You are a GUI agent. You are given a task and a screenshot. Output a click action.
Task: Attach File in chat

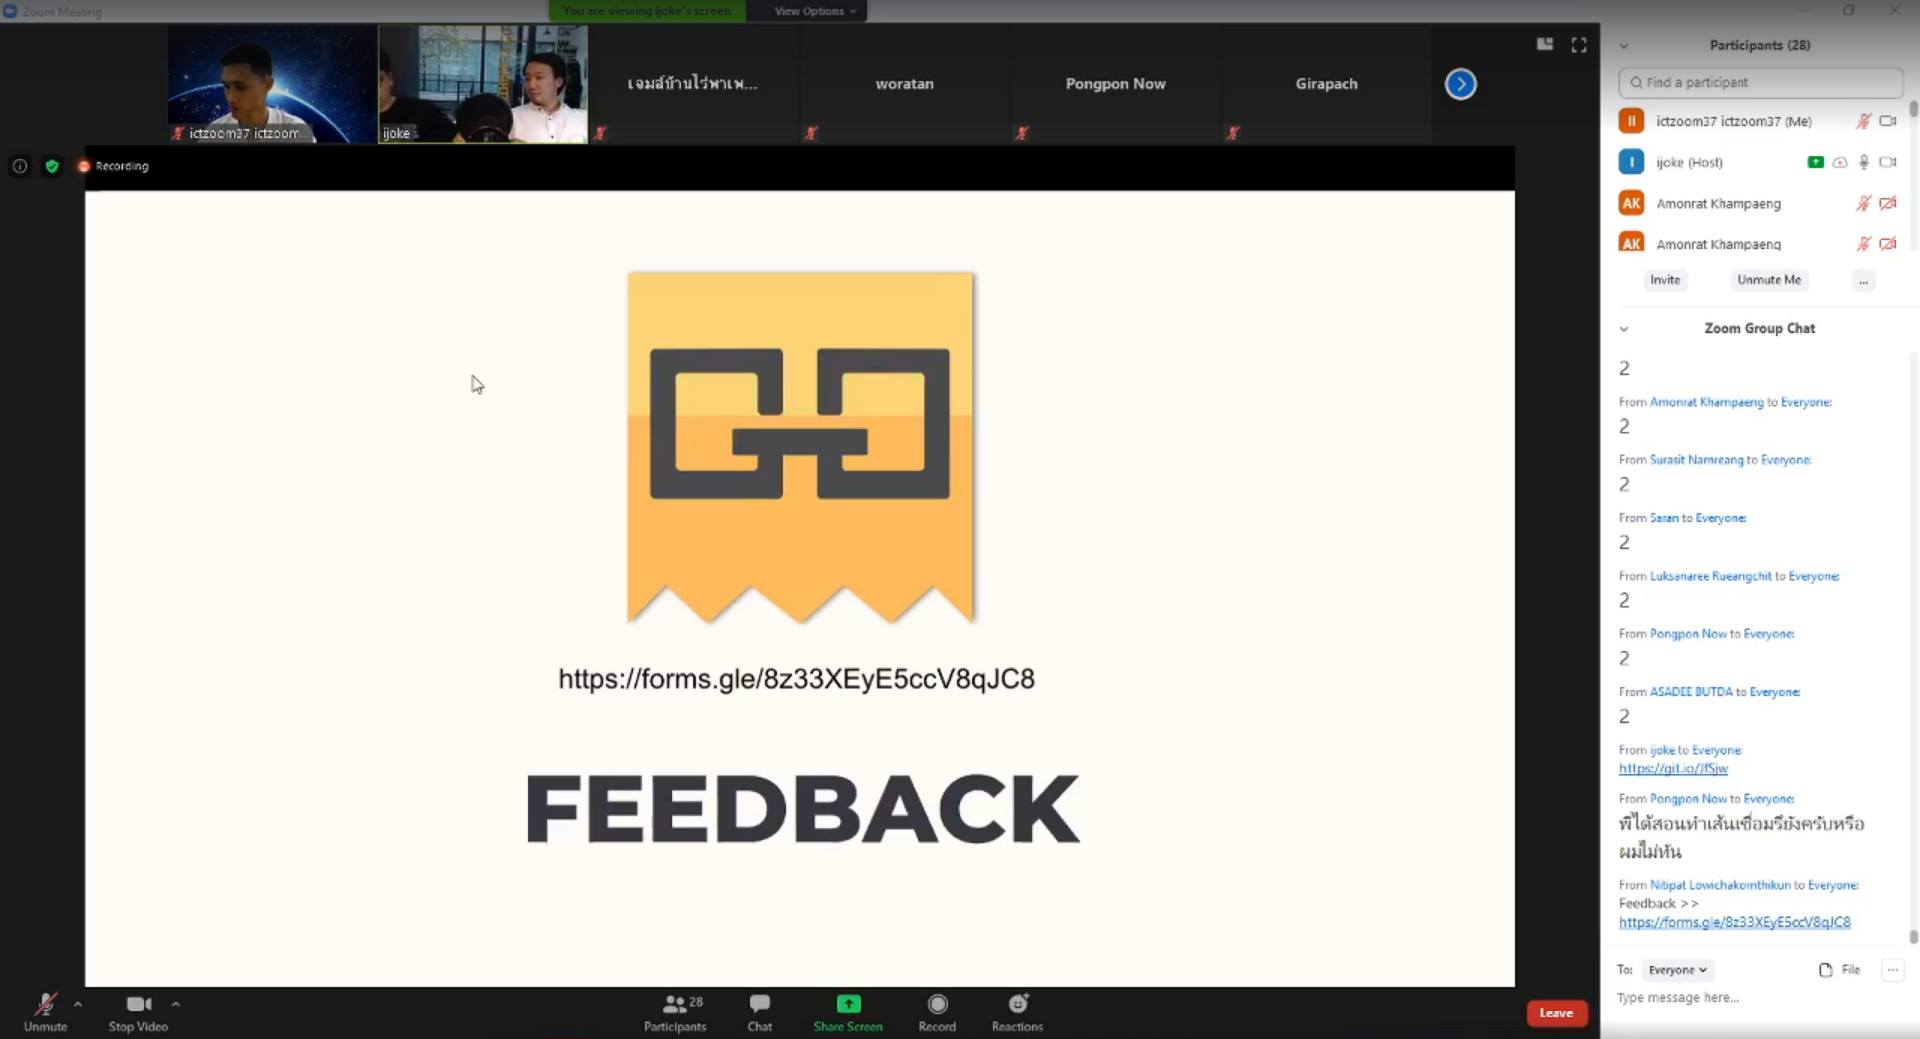point(1839,970)
